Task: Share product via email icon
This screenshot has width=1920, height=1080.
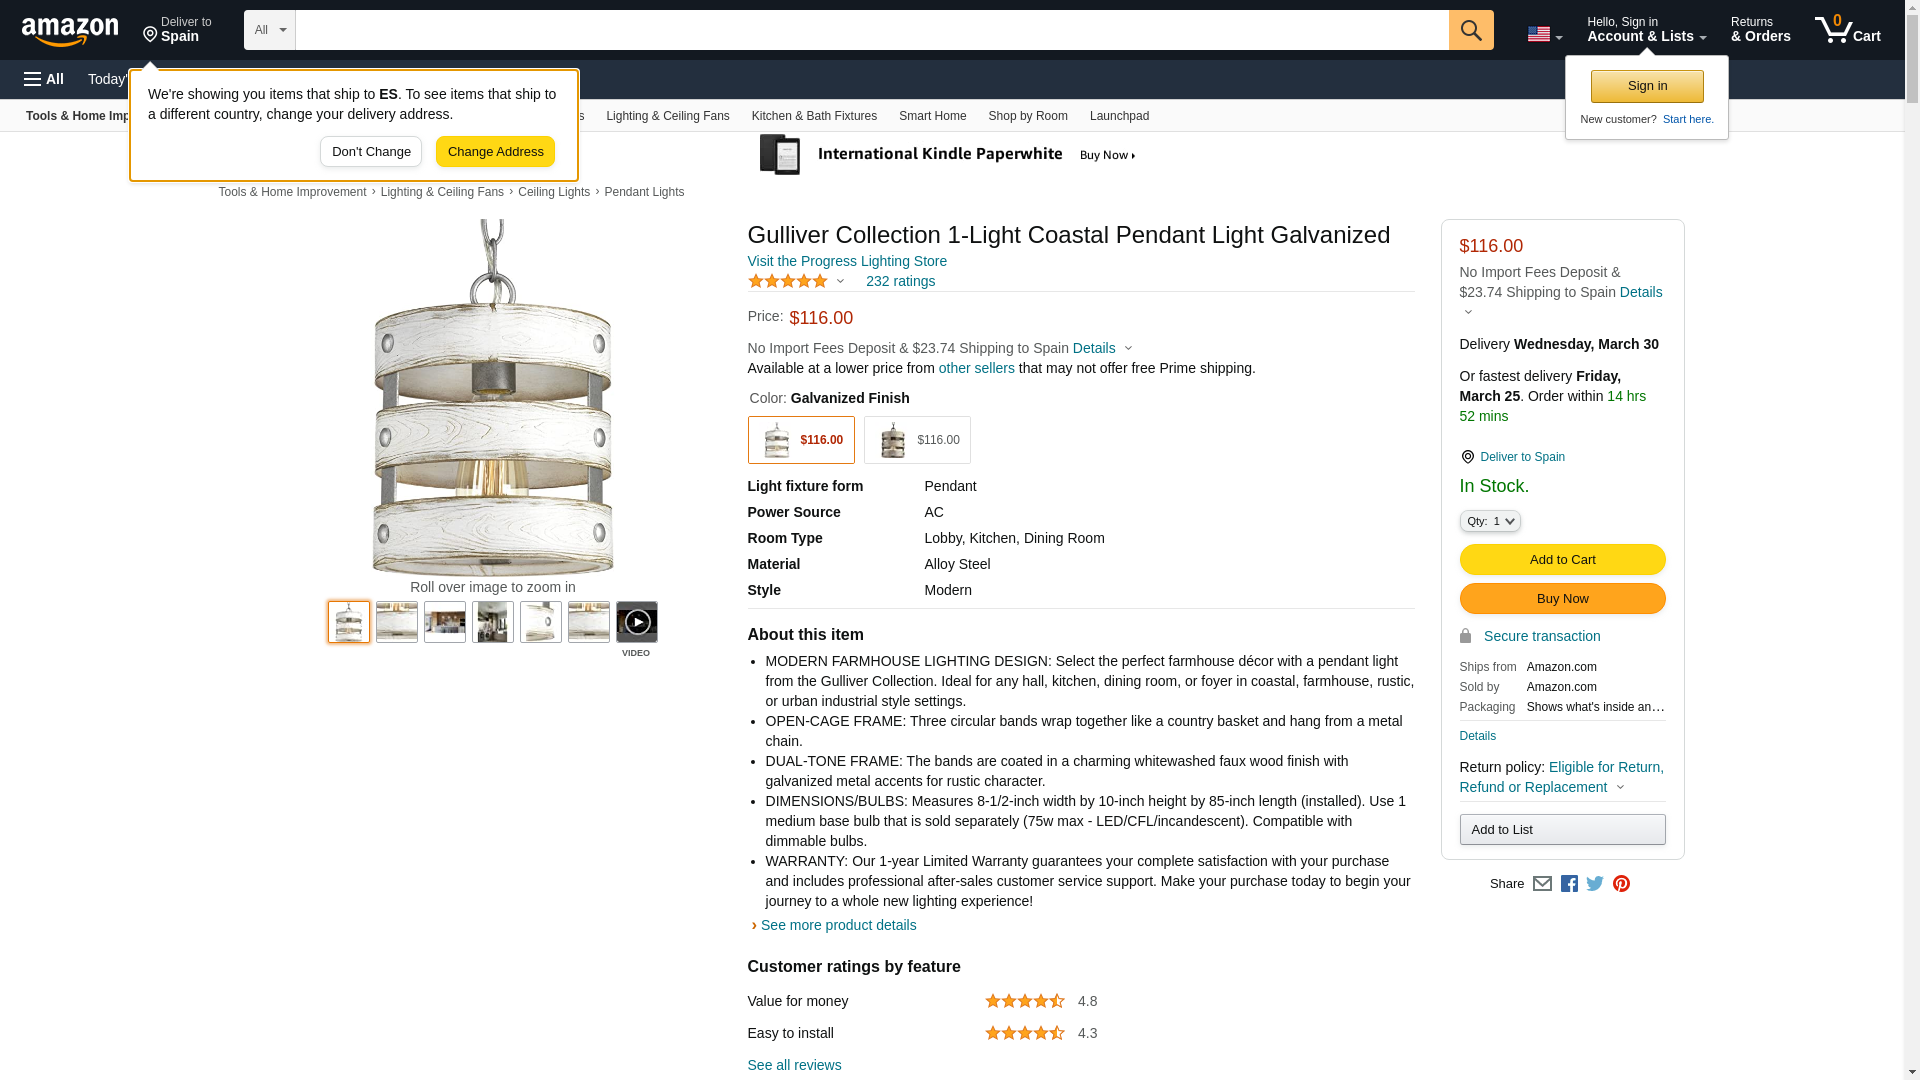Action: coord(1542,884)
